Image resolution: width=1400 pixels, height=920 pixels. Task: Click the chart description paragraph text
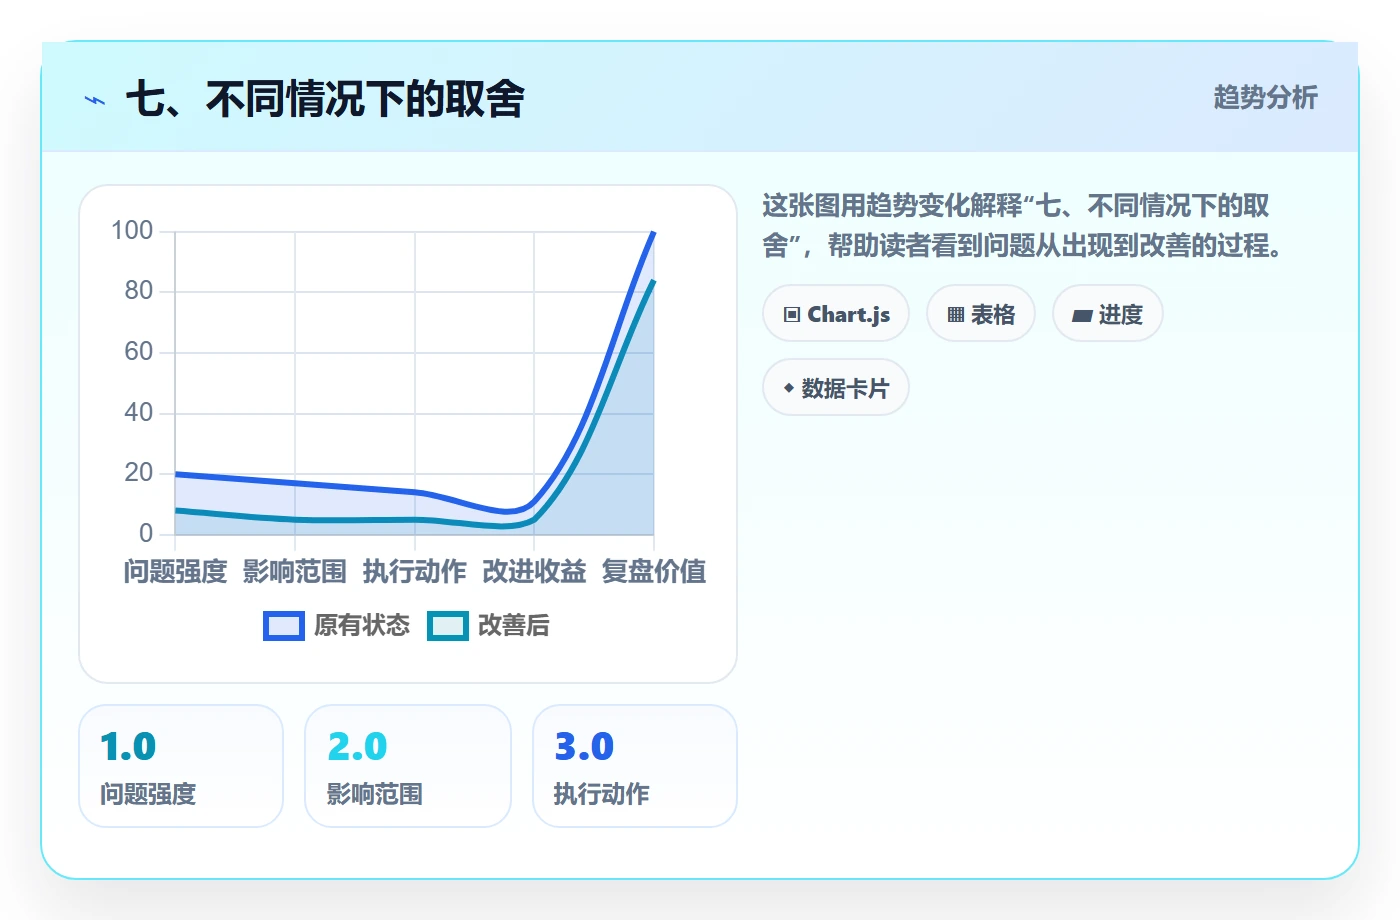(x=1022, y=225)
